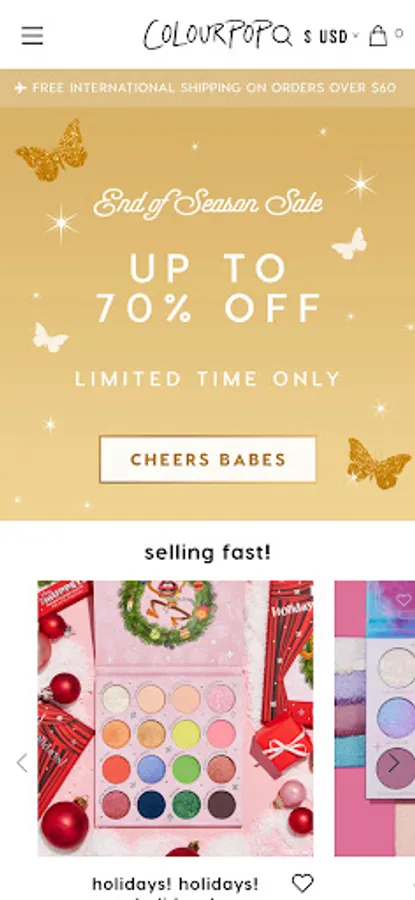This screenshot has width=415, height=900.
Task: Advance carousel with the right arrow
Action: pos(393,763)
